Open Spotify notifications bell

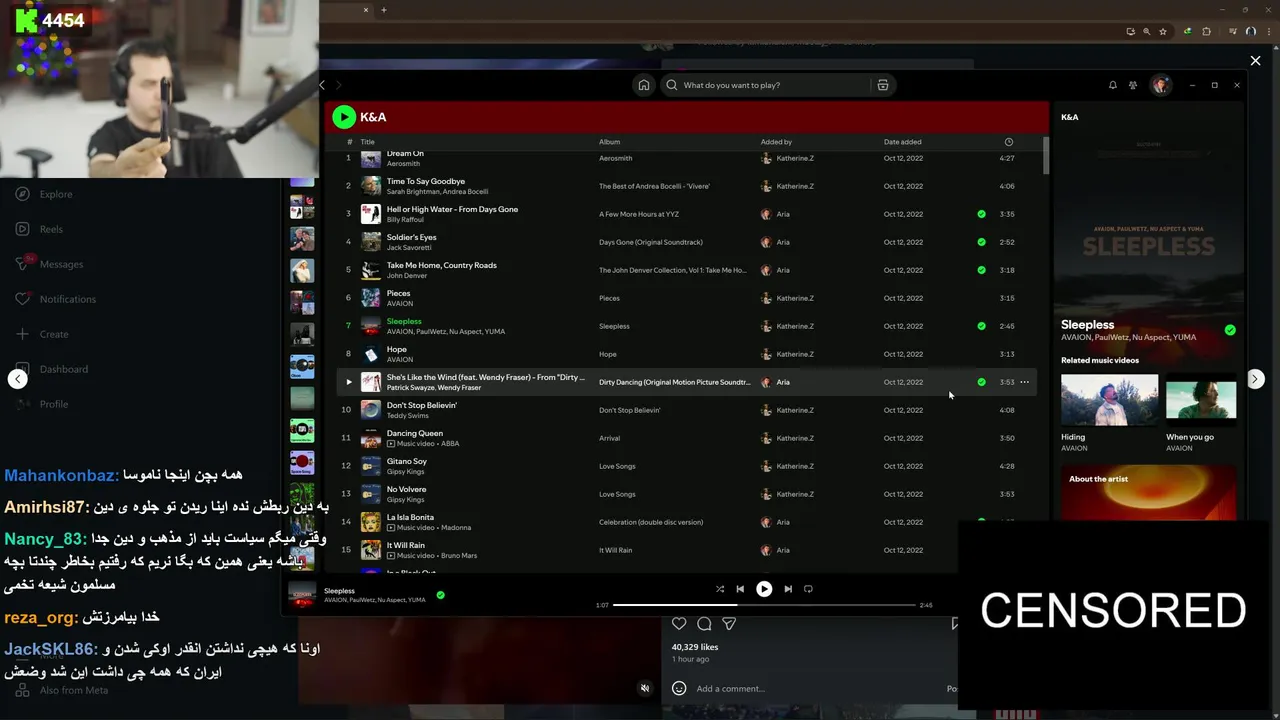click(1113, 85)
